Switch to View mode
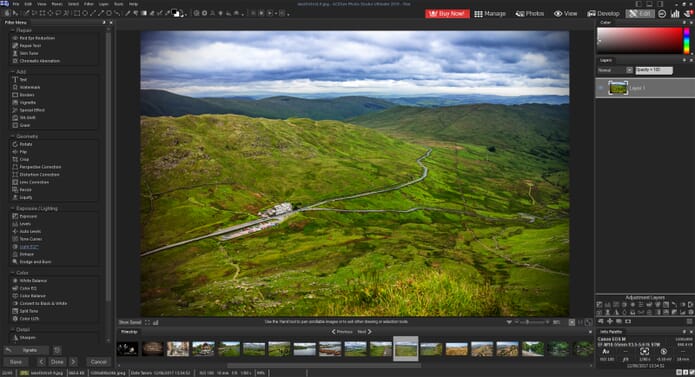695x377 pixels. click(566, 14)
